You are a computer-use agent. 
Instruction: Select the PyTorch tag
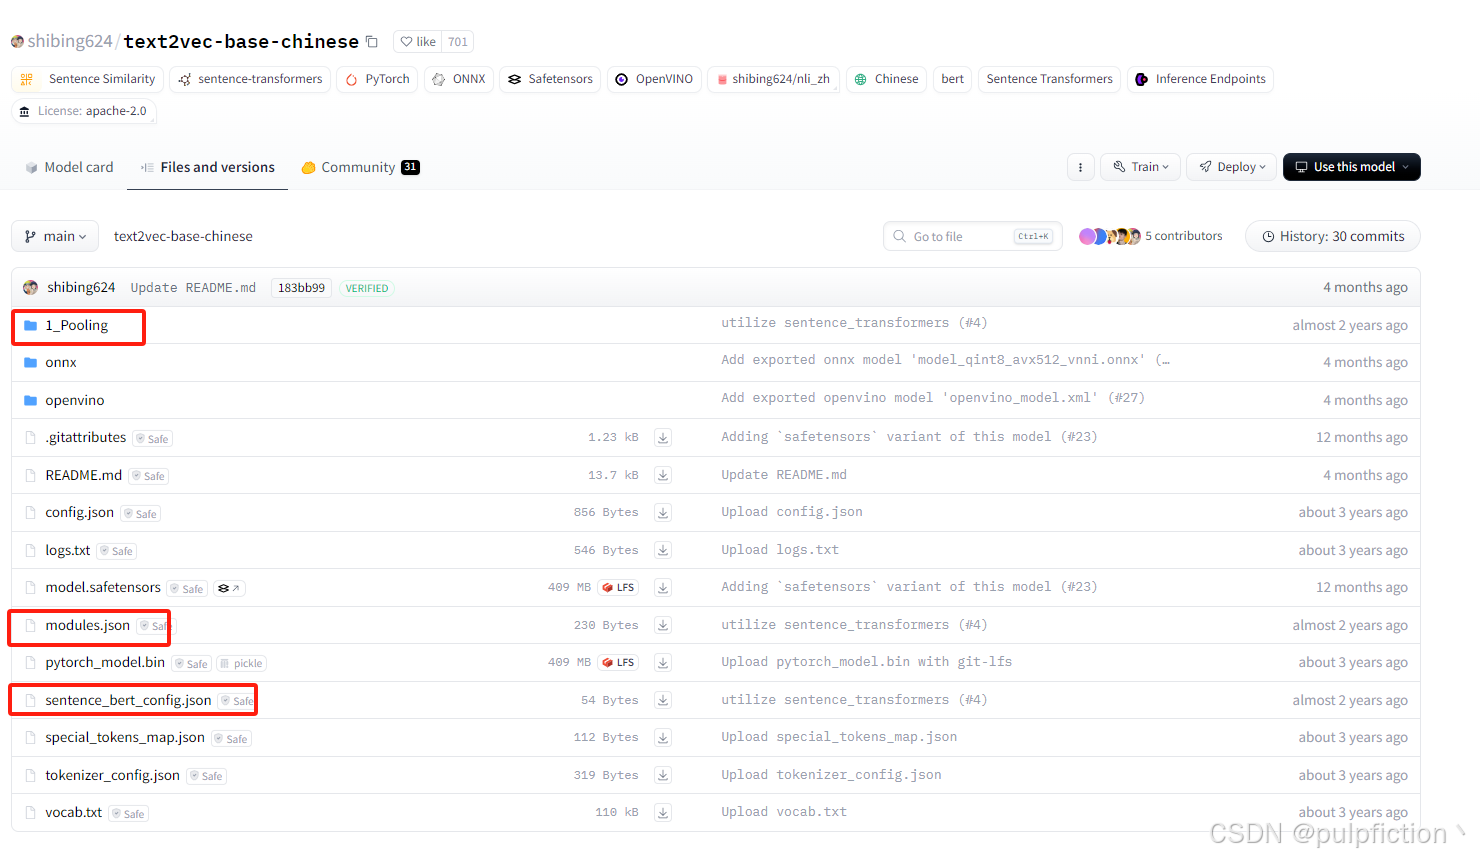click(378, 79)
